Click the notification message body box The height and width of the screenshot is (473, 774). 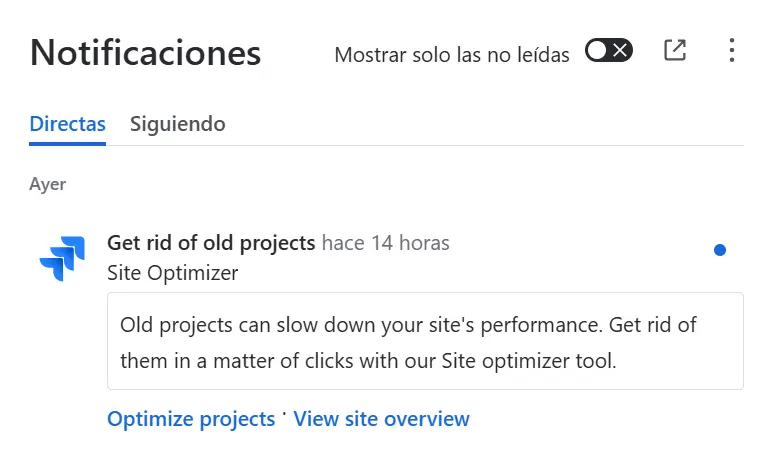tap(425, 341)
